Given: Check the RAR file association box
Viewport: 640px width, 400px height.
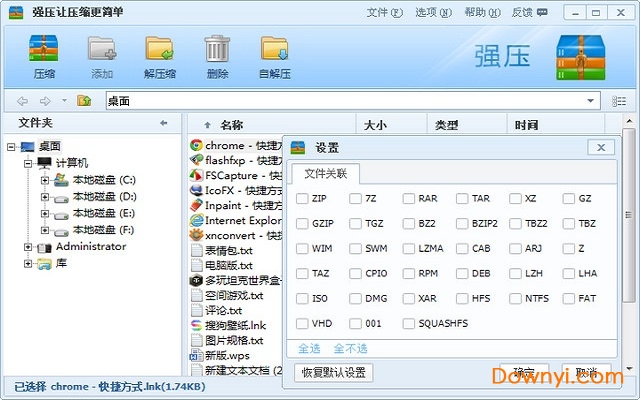Looking at the screenshot, I should pos(409,199).
